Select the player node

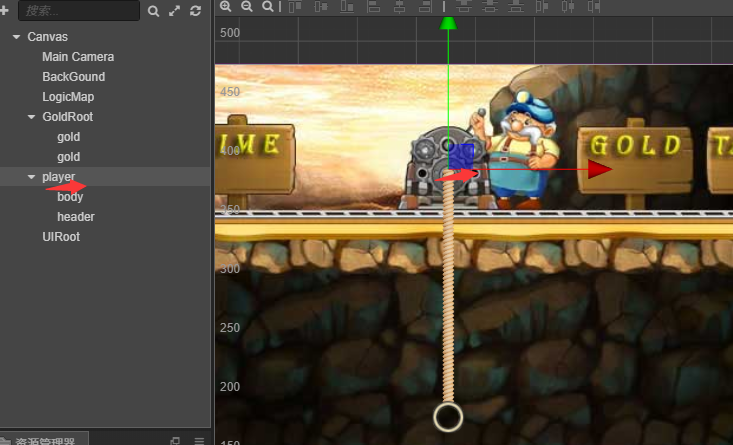(58, 177)
